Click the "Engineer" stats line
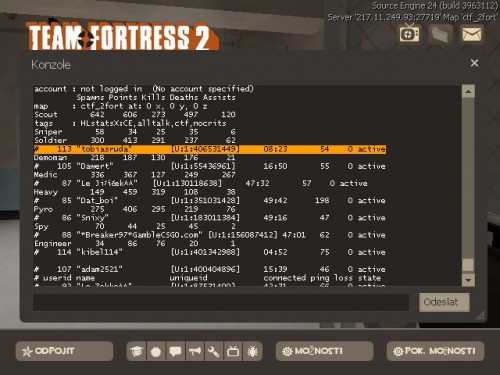Screen dimensions: 500x375 (135, 244)
